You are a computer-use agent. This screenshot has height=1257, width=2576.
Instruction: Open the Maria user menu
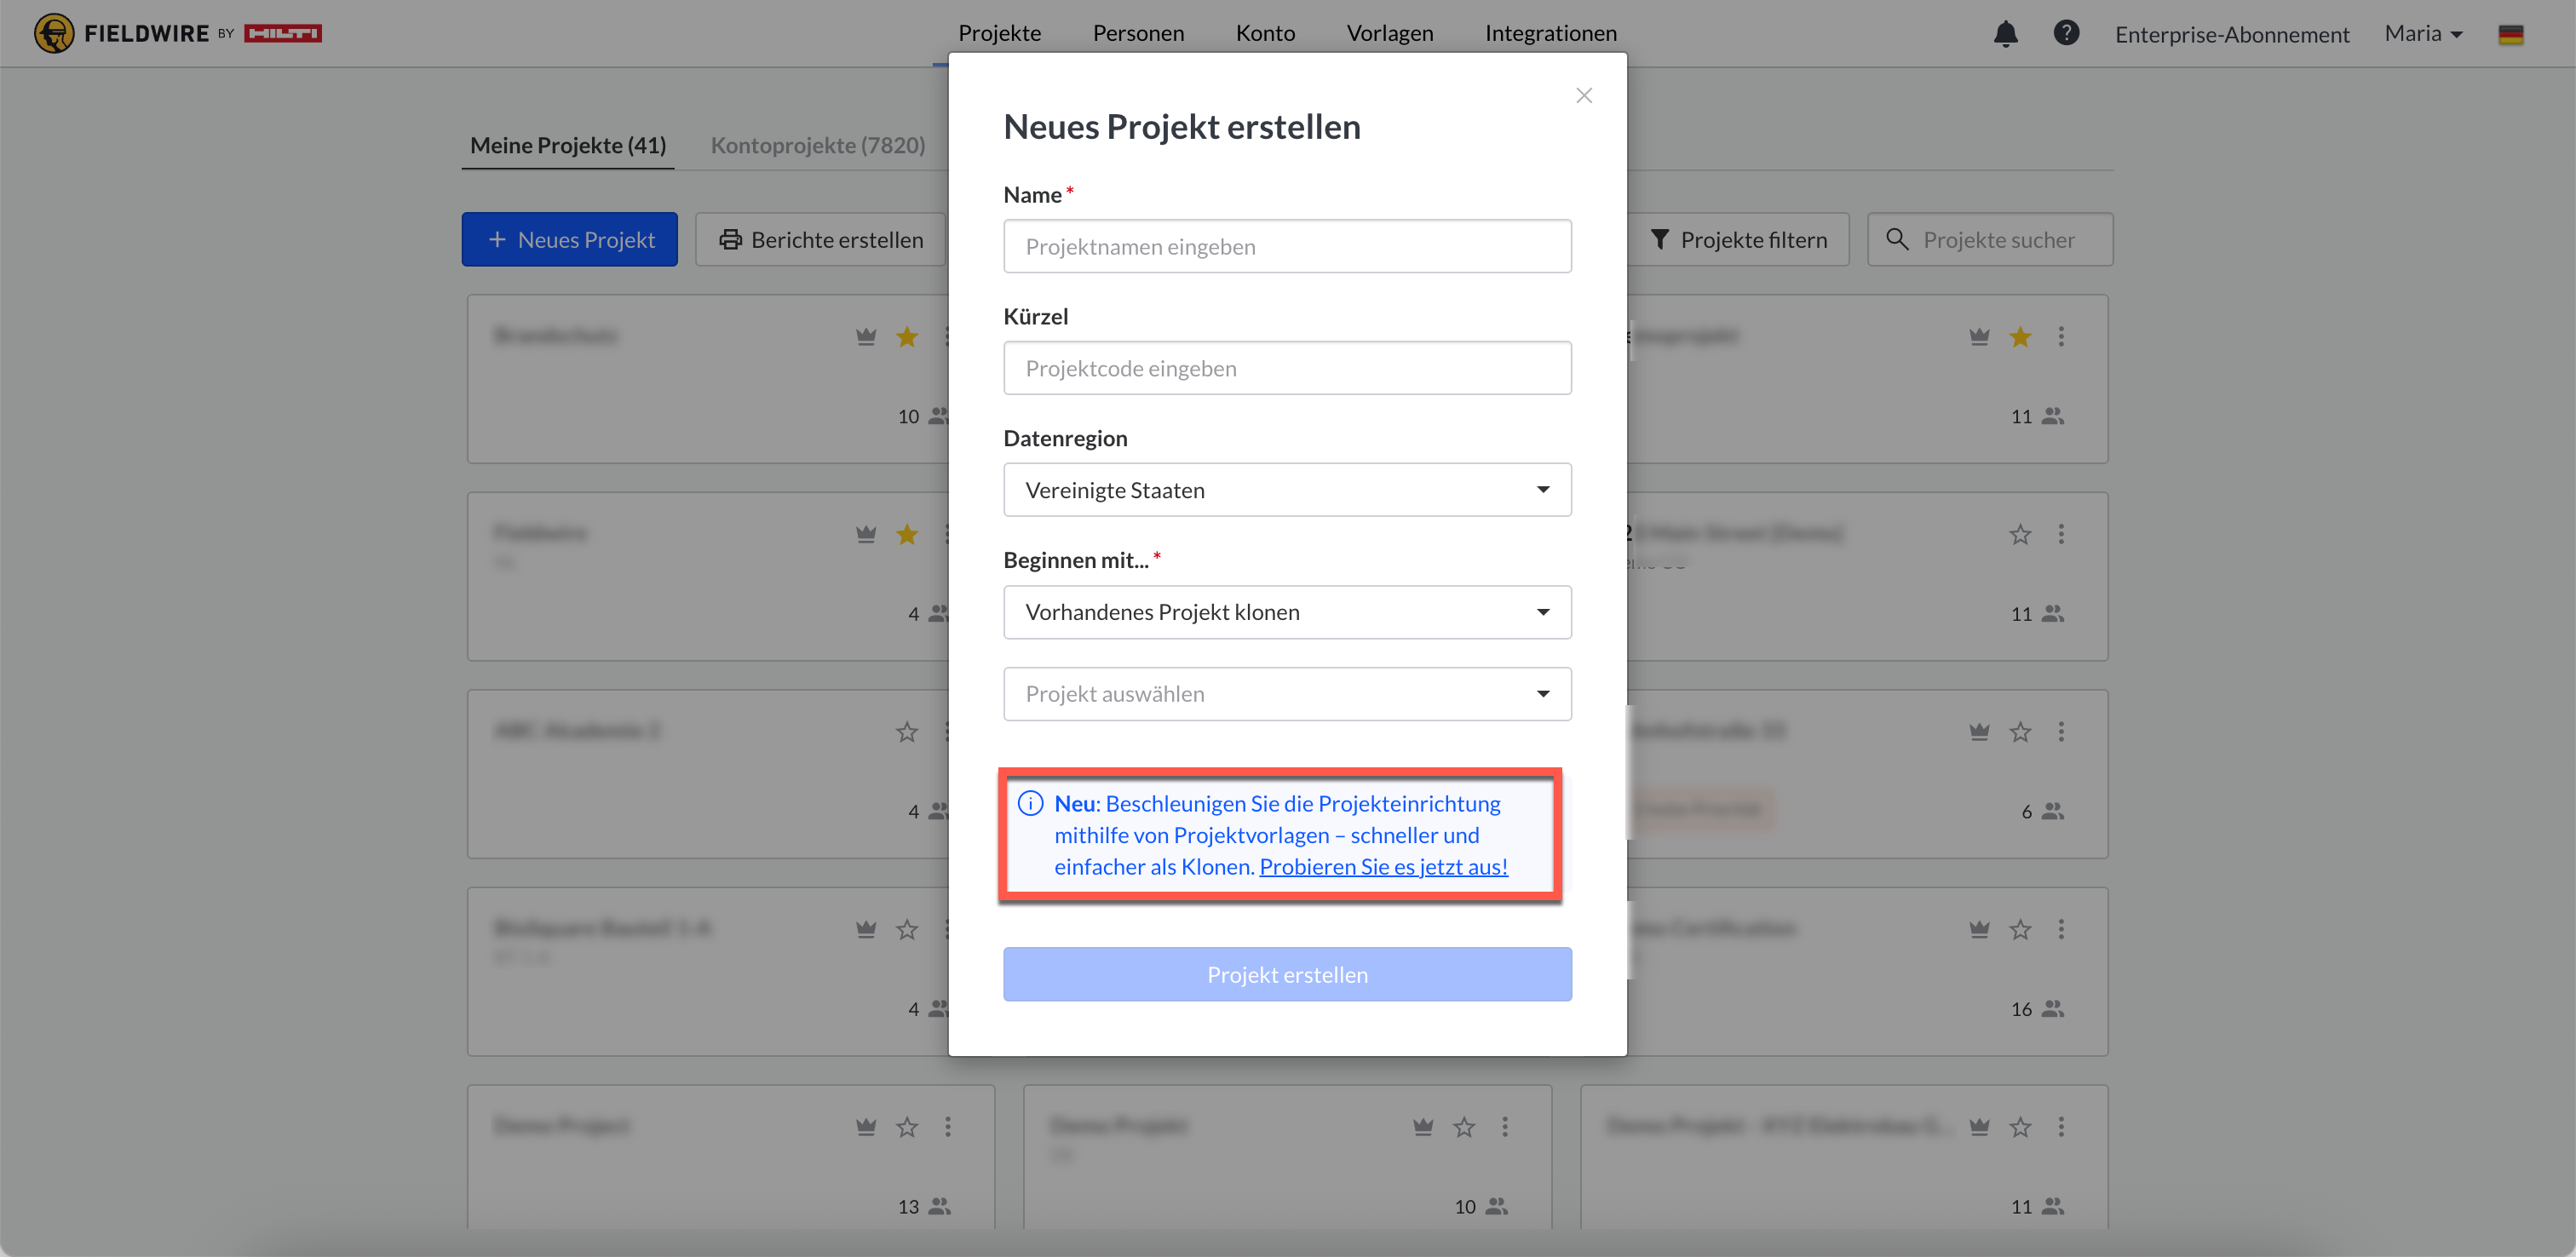click(x=2423, y=34)
